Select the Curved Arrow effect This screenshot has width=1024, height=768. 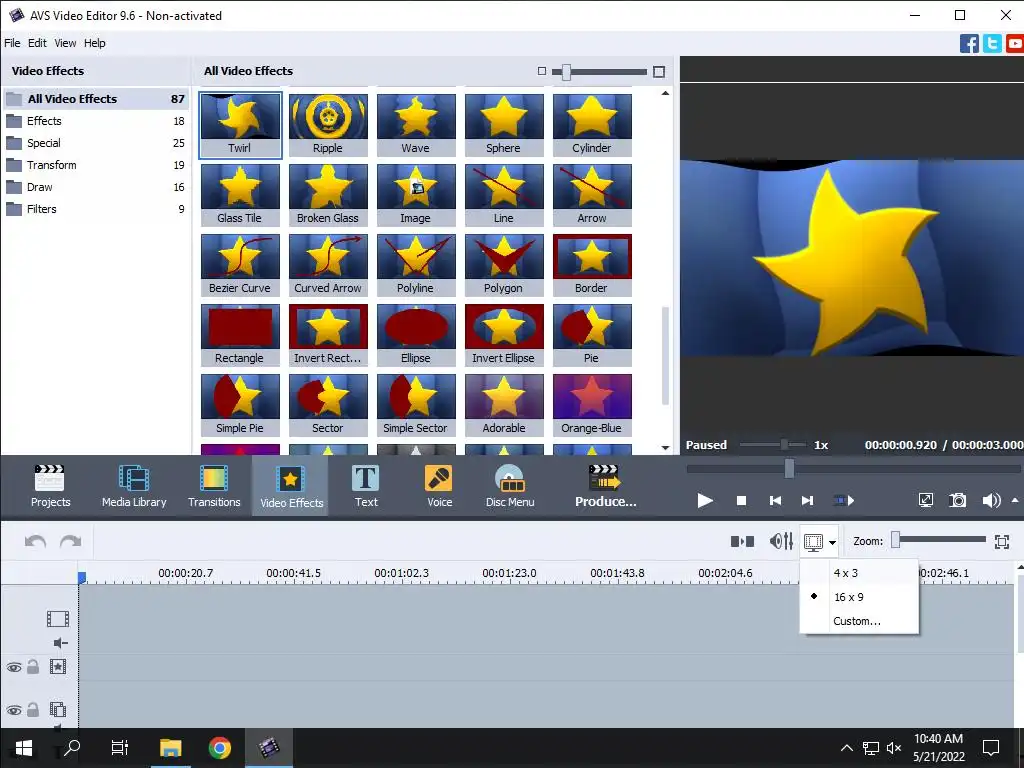328,264
